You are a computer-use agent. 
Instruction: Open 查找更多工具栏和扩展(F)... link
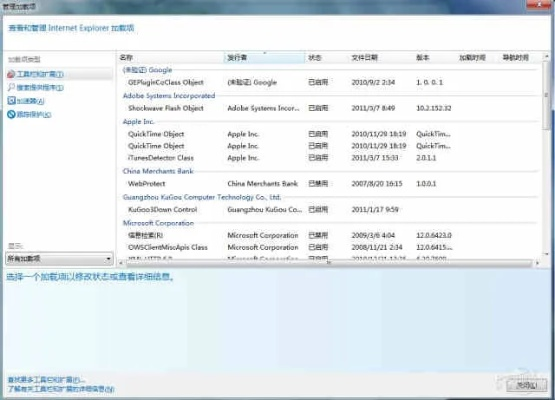coord(46,380)
